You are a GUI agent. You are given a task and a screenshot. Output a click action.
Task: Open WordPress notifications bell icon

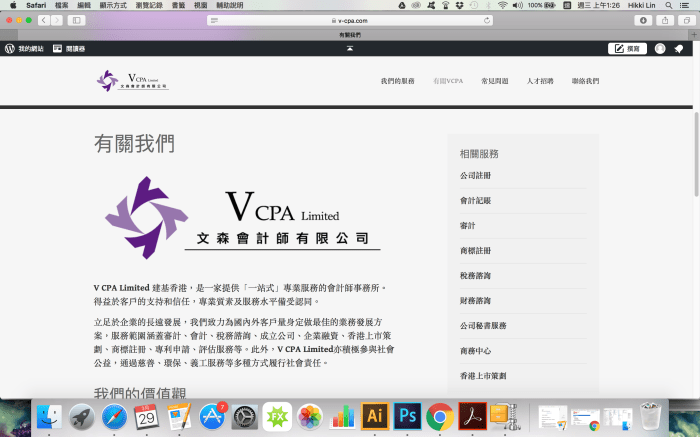[679, 48]
